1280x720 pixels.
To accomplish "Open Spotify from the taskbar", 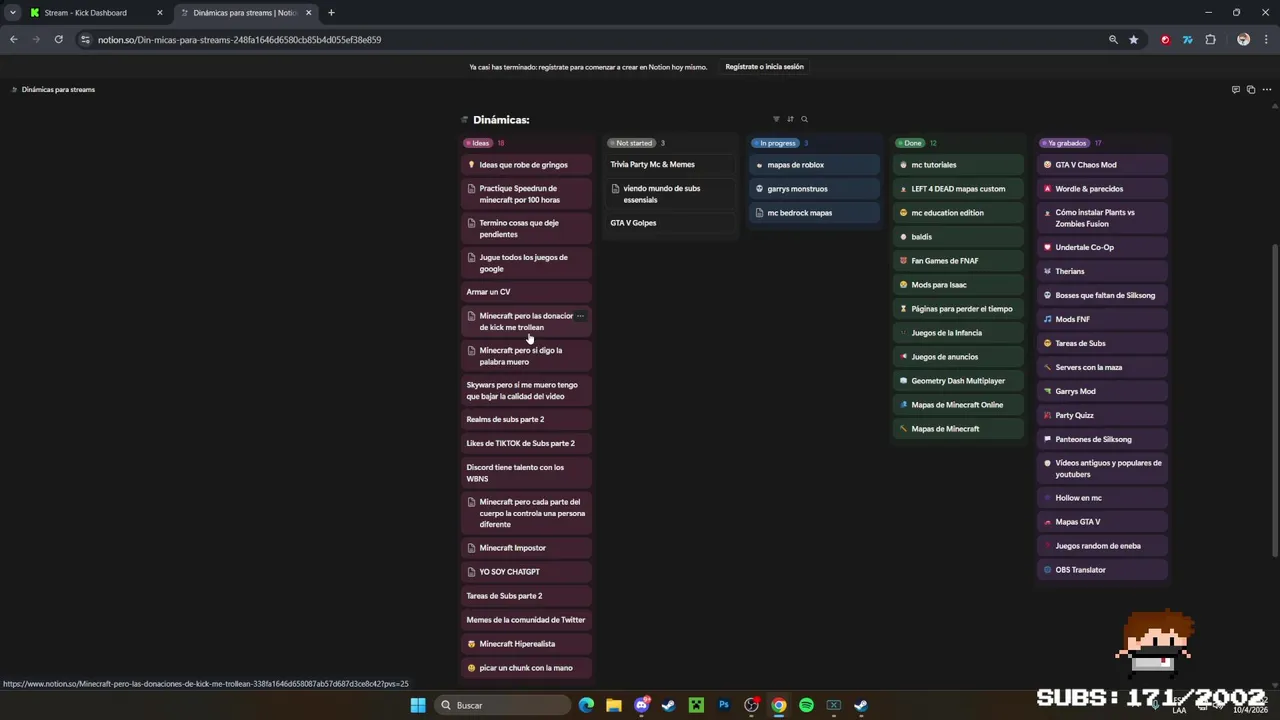I will tap(806, 705).
